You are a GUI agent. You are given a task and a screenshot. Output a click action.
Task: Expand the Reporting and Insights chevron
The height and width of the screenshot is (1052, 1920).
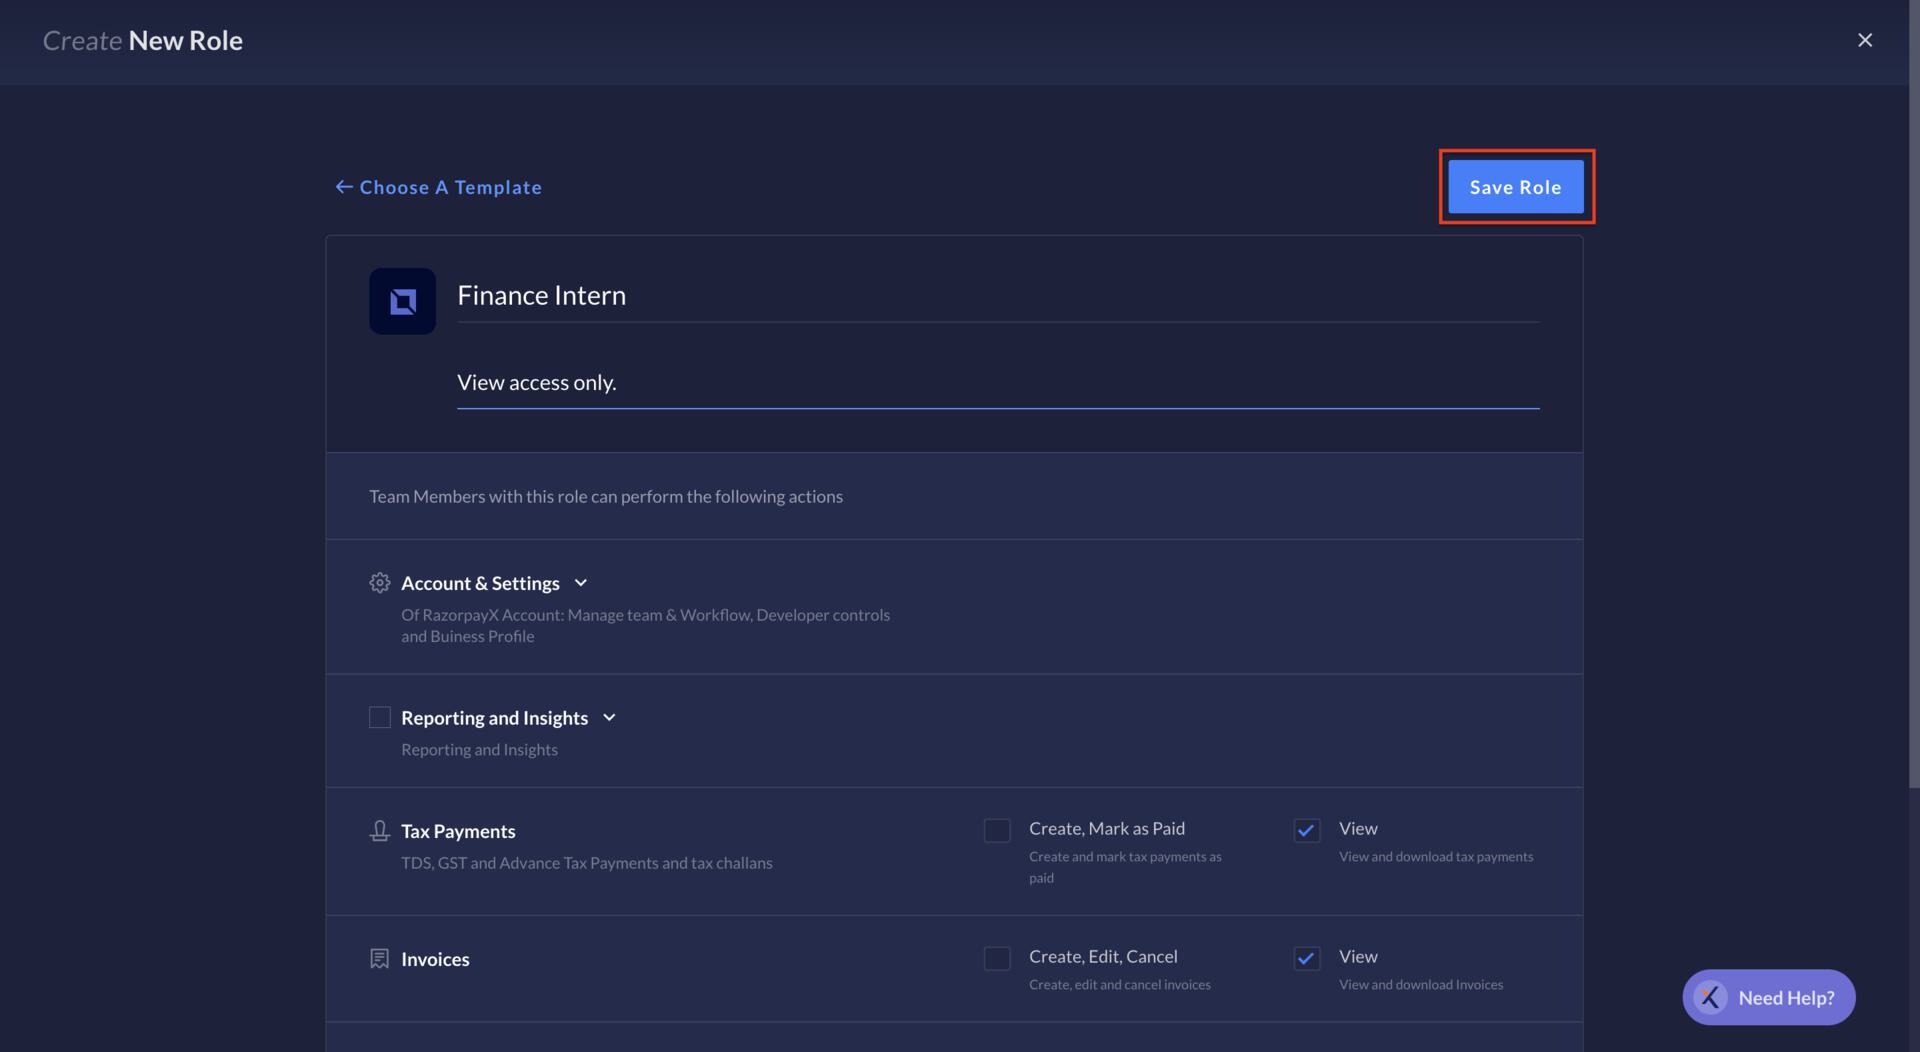coord(609,717)
